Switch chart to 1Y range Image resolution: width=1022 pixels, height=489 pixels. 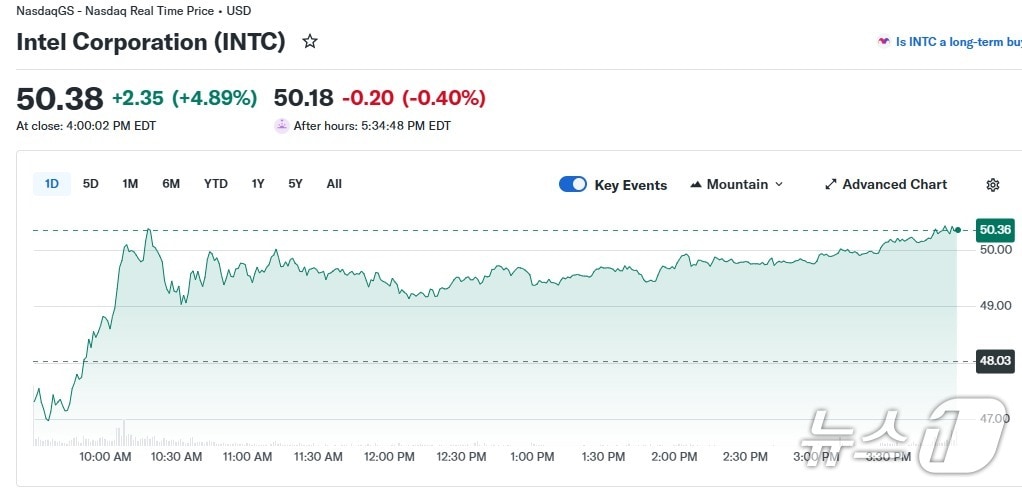(x=258, y=184)
